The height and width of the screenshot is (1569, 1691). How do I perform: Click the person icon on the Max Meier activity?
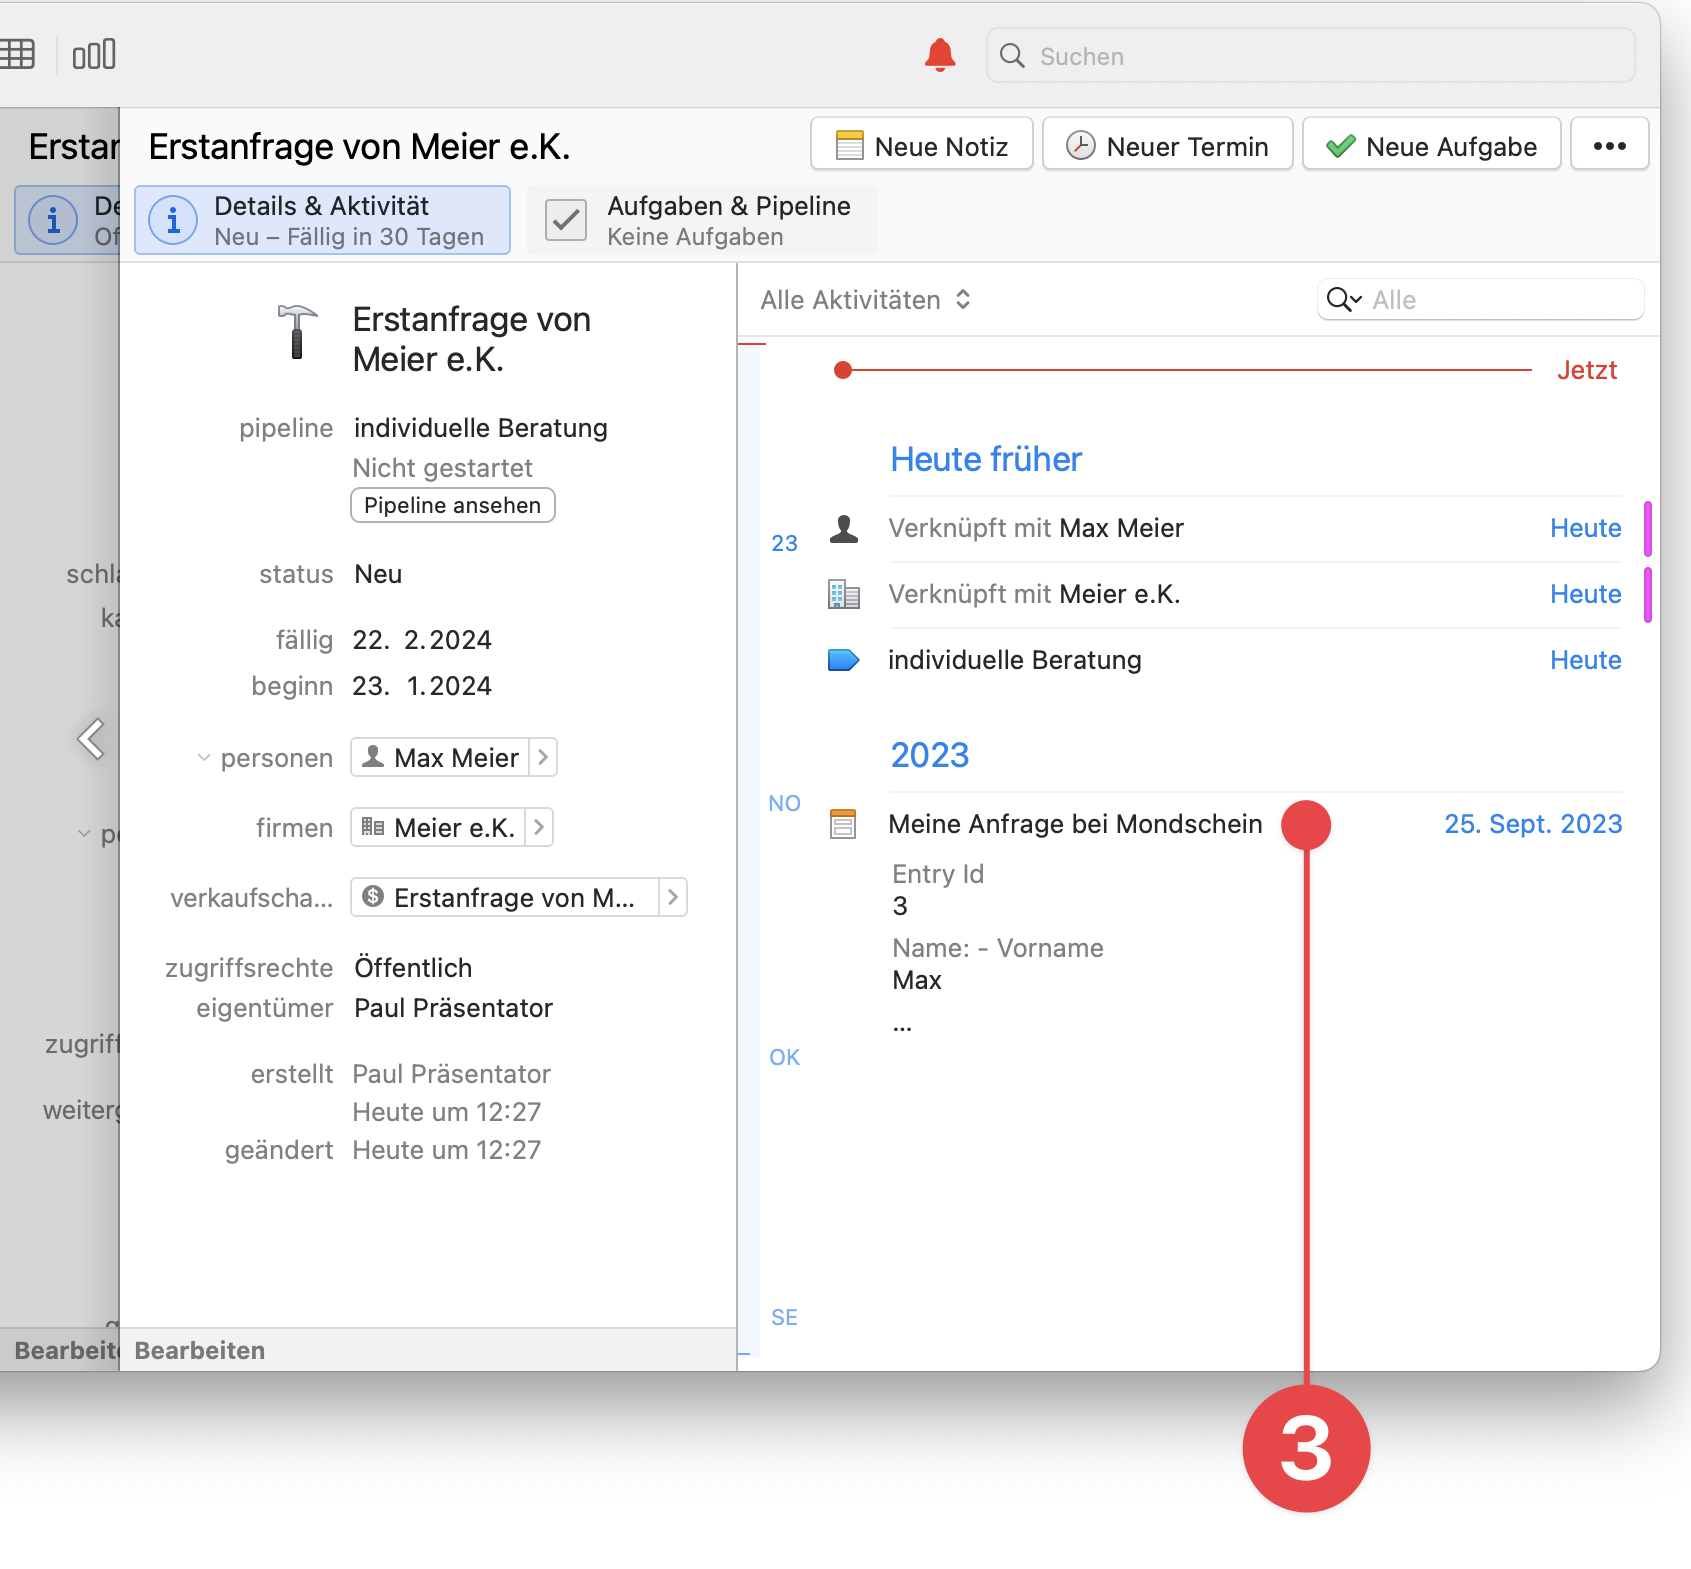point(845,528)
